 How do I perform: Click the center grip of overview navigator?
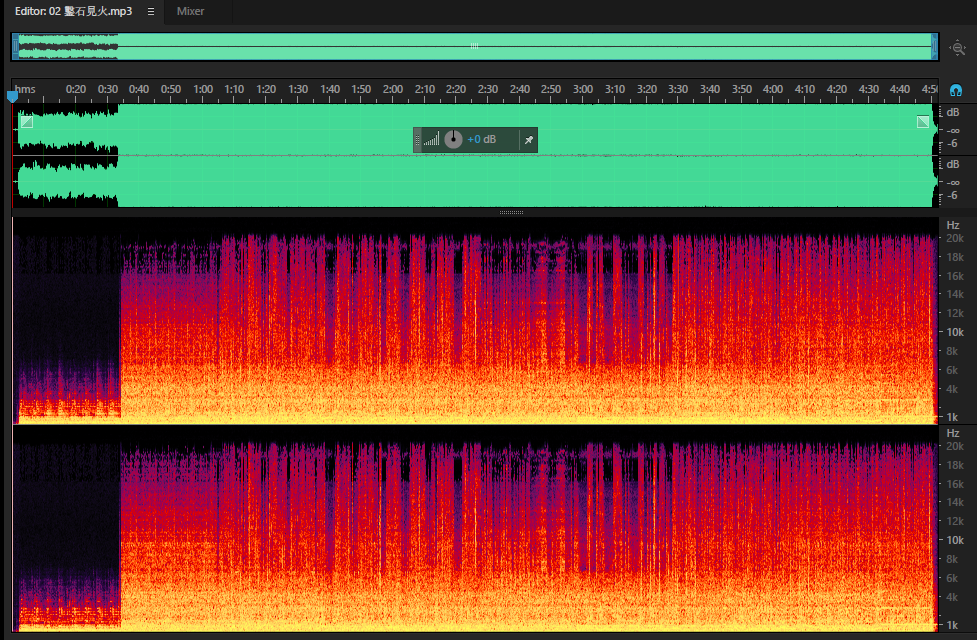474,46
